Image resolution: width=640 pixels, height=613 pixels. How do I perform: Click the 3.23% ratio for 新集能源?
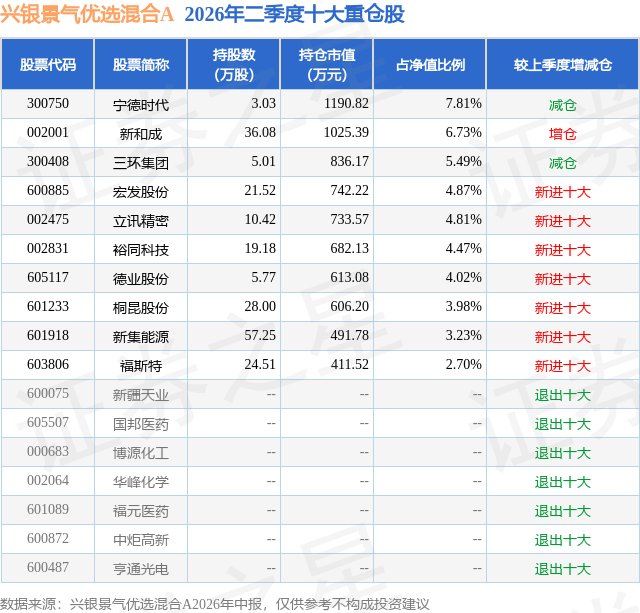(x=463, y=335)
